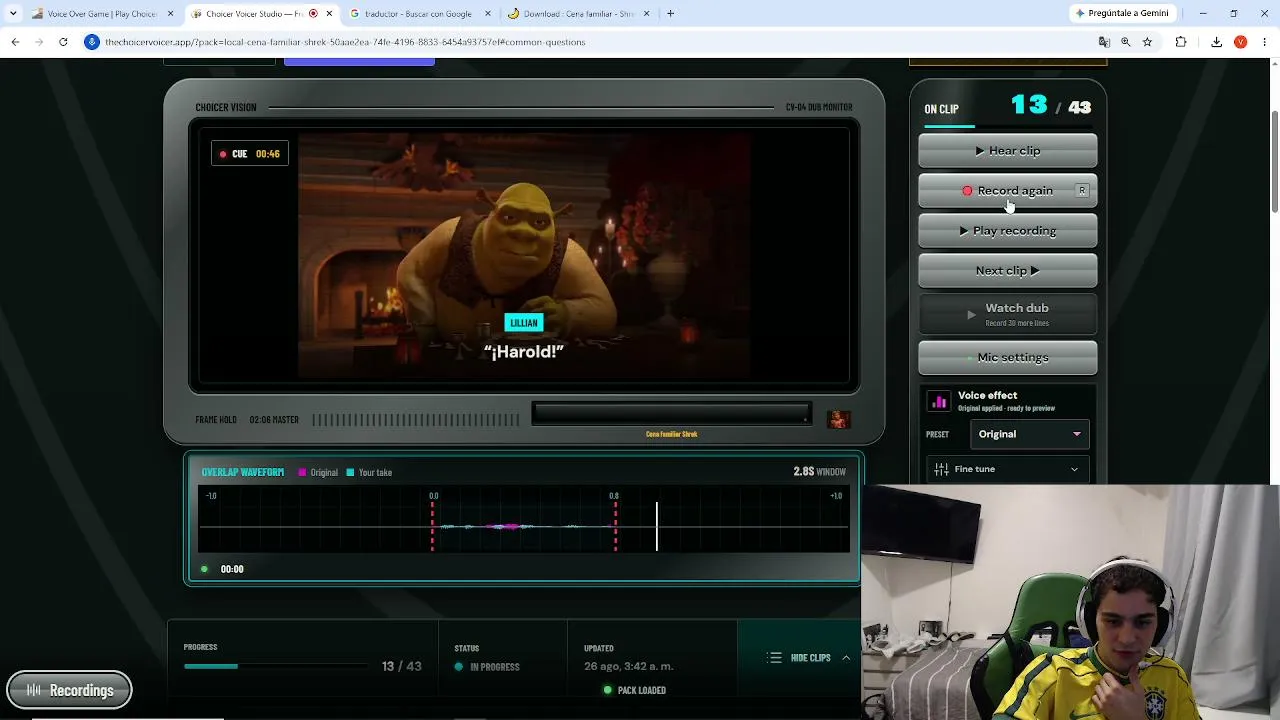This screenshot has height=720, width=1280.
Task: Open the Recordings panel
Action: point(69,690)
